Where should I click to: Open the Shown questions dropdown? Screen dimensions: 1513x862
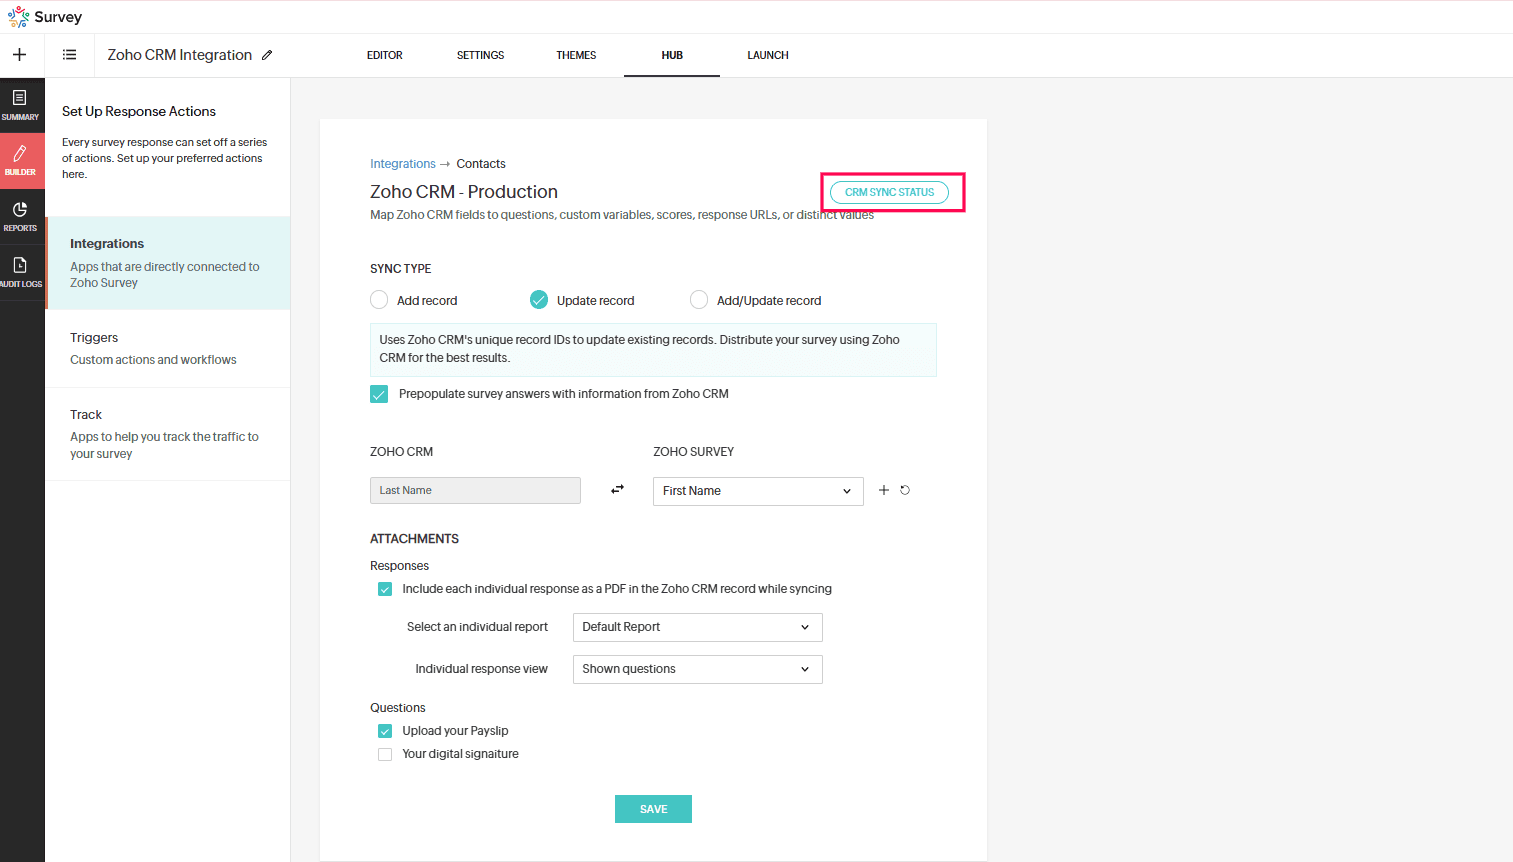pos(698,669)
